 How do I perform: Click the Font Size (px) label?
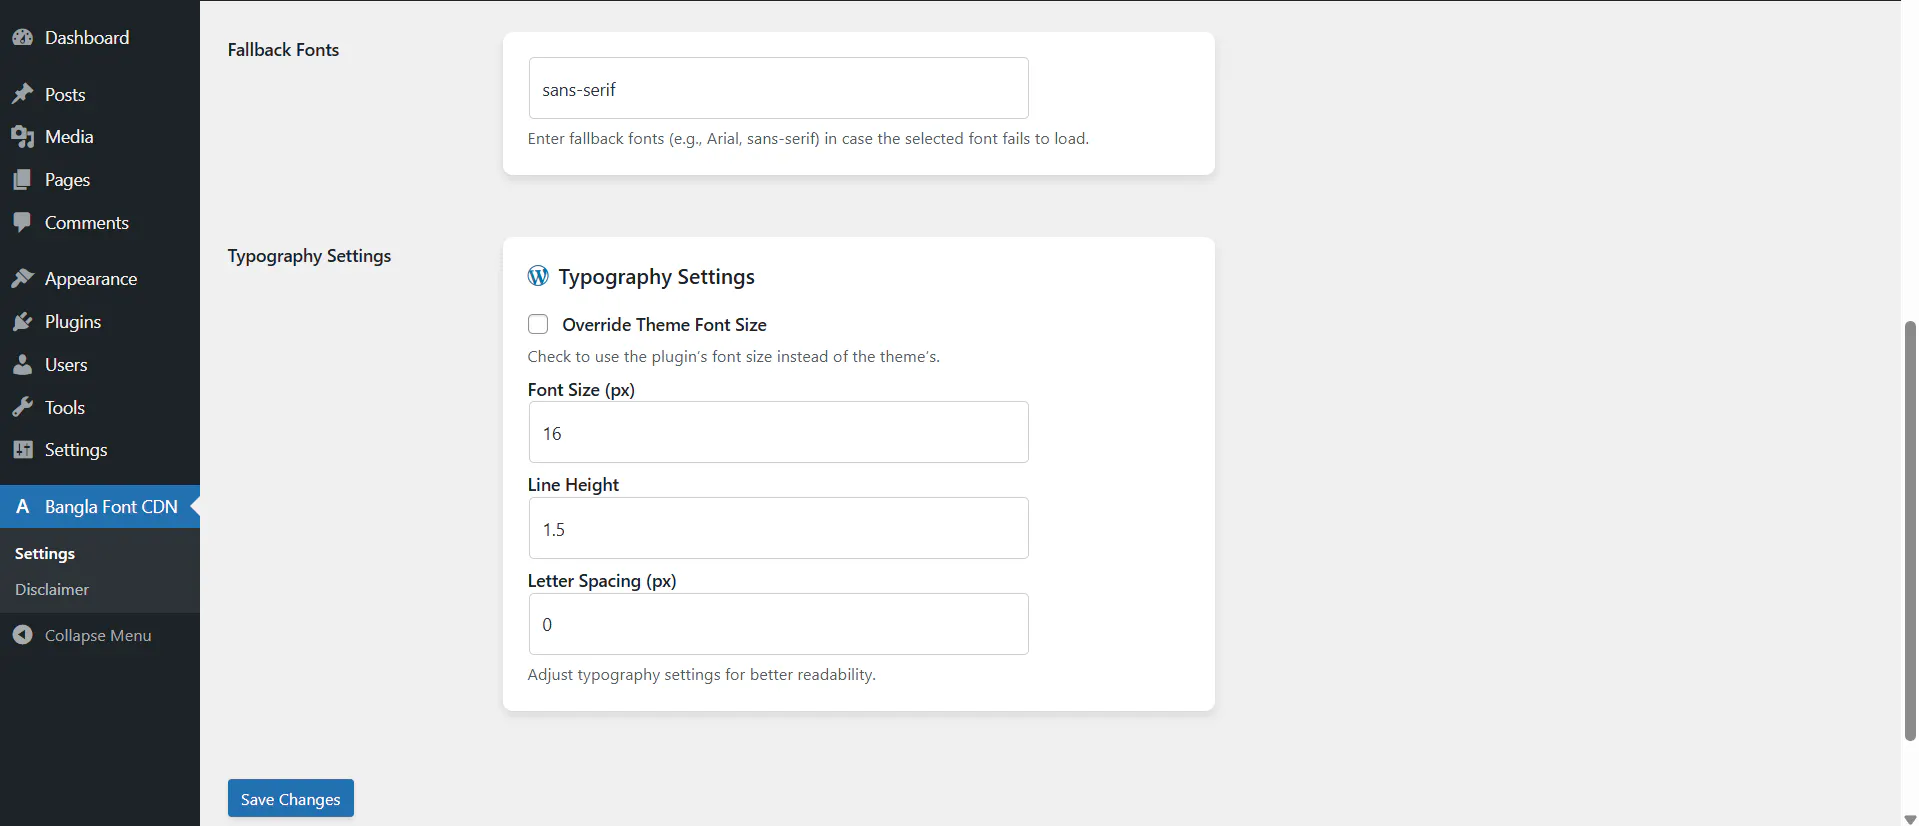tap(581, 390)
